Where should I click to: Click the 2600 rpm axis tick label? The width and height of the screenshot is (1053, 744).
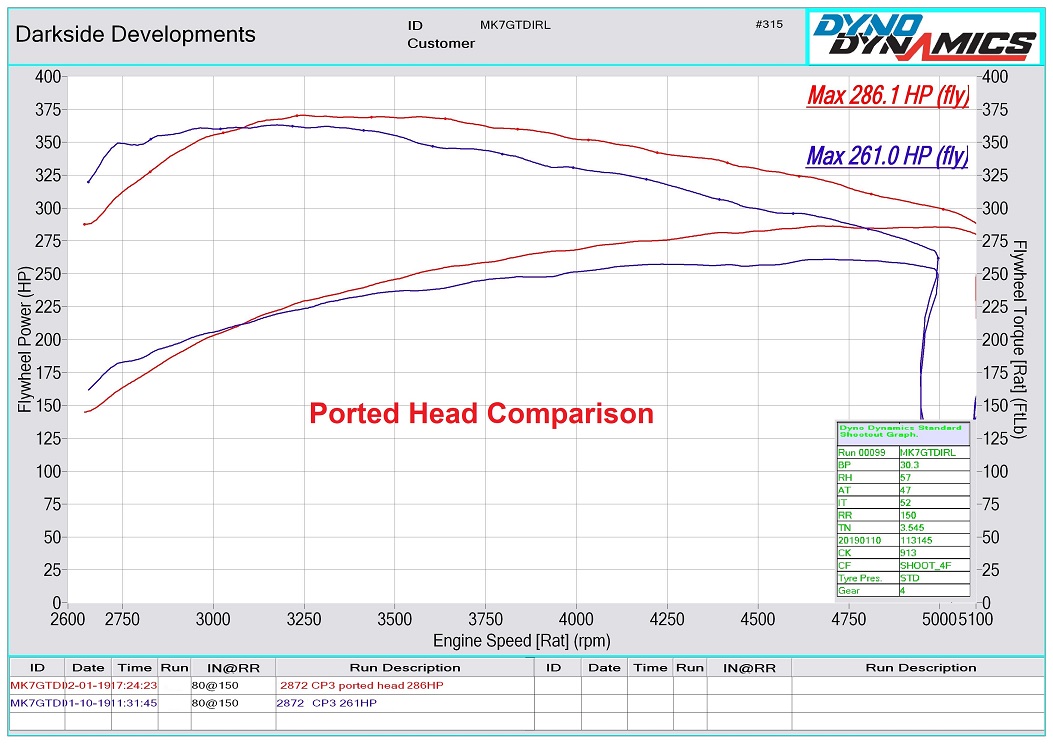coord(68,619)
